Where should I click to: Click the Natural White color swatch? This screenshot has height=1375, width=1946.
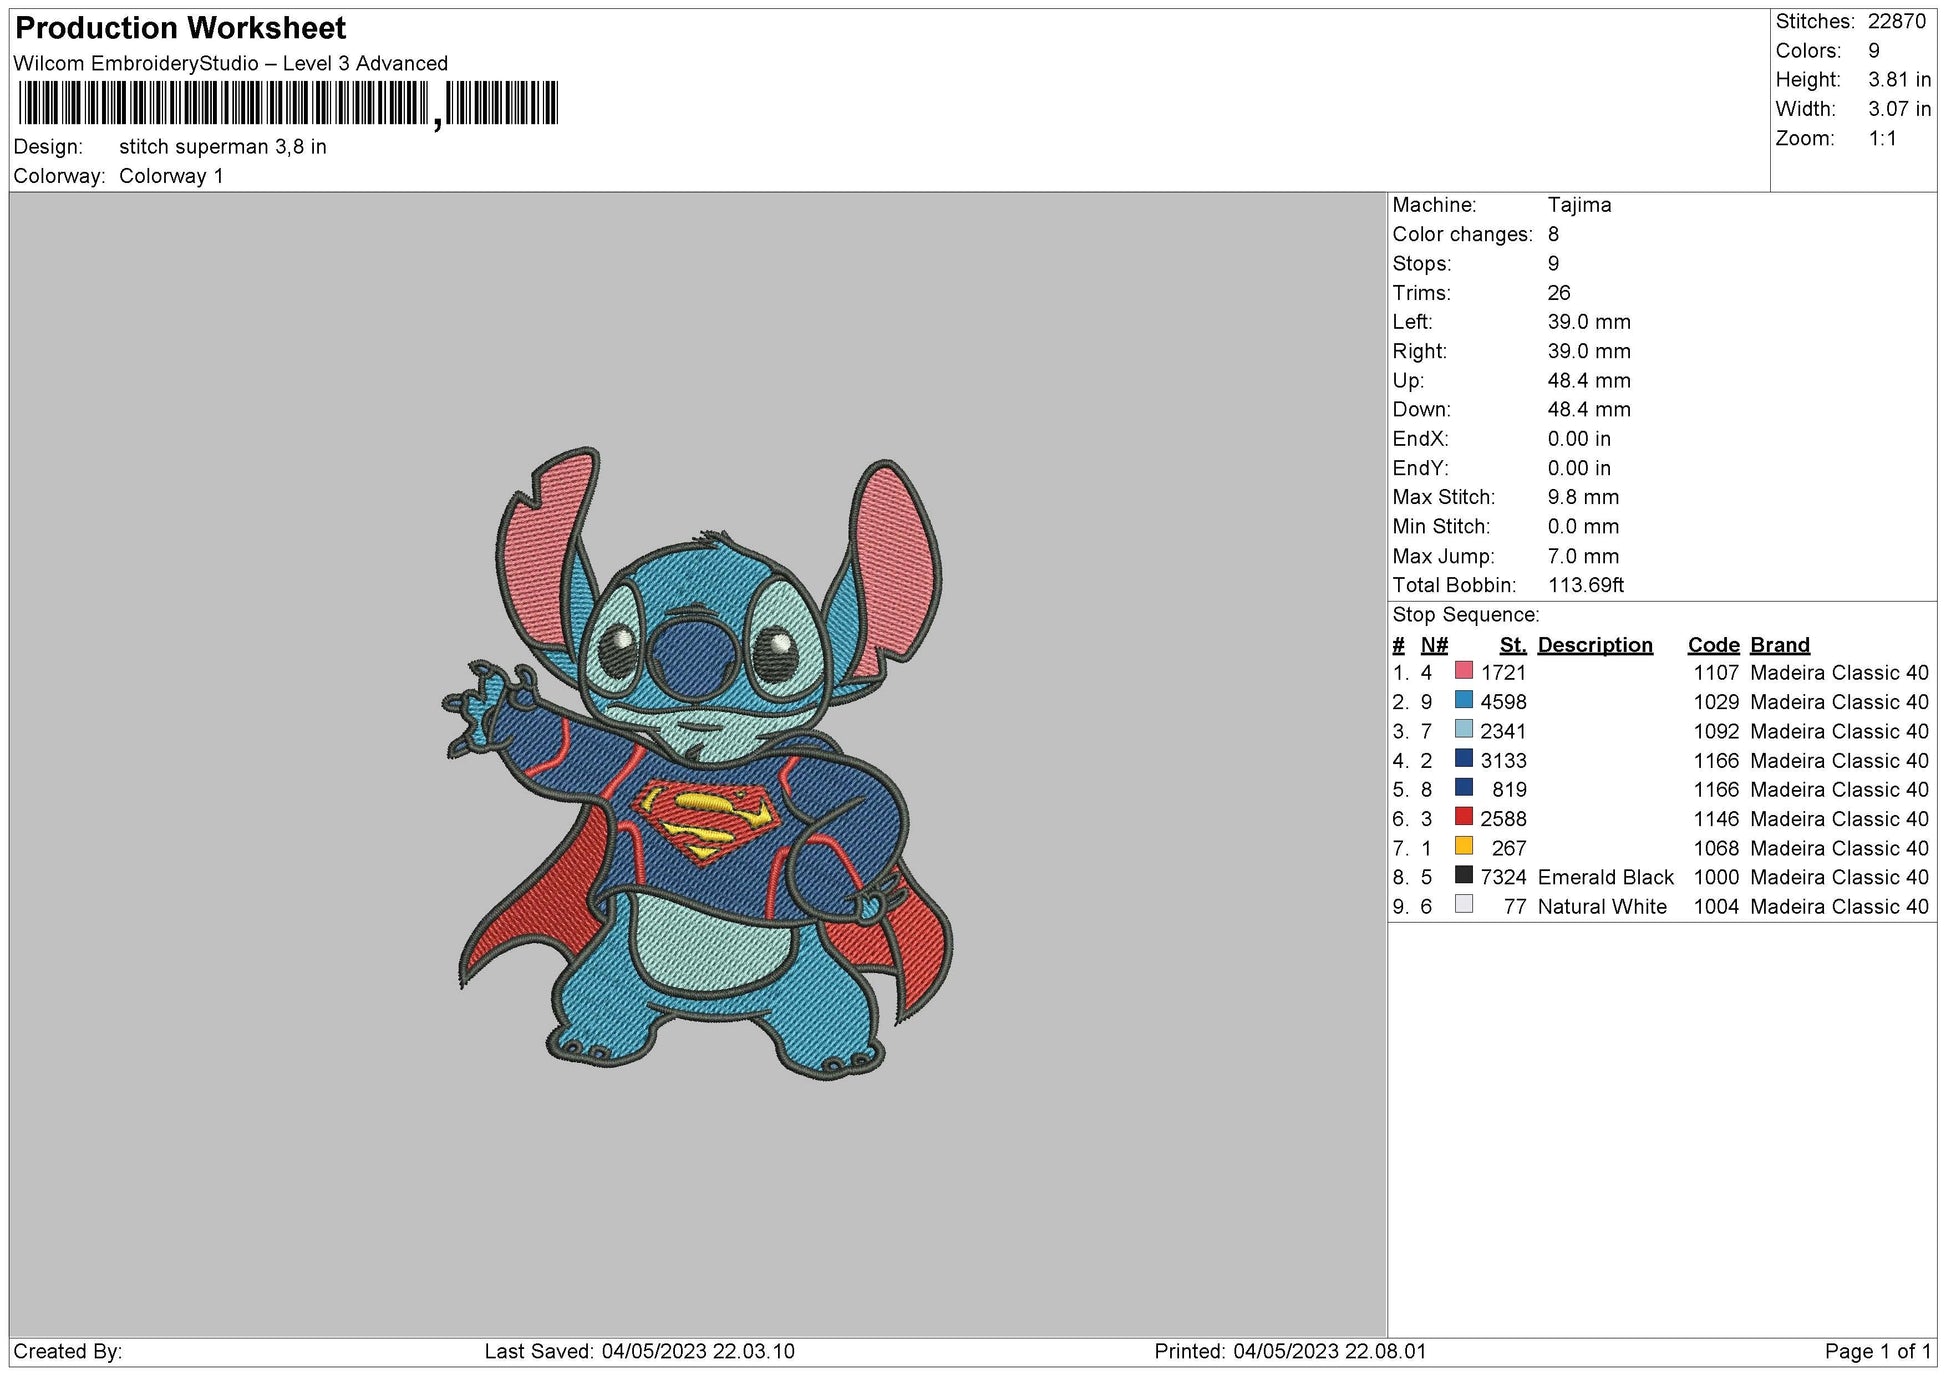pos(1462,905)
